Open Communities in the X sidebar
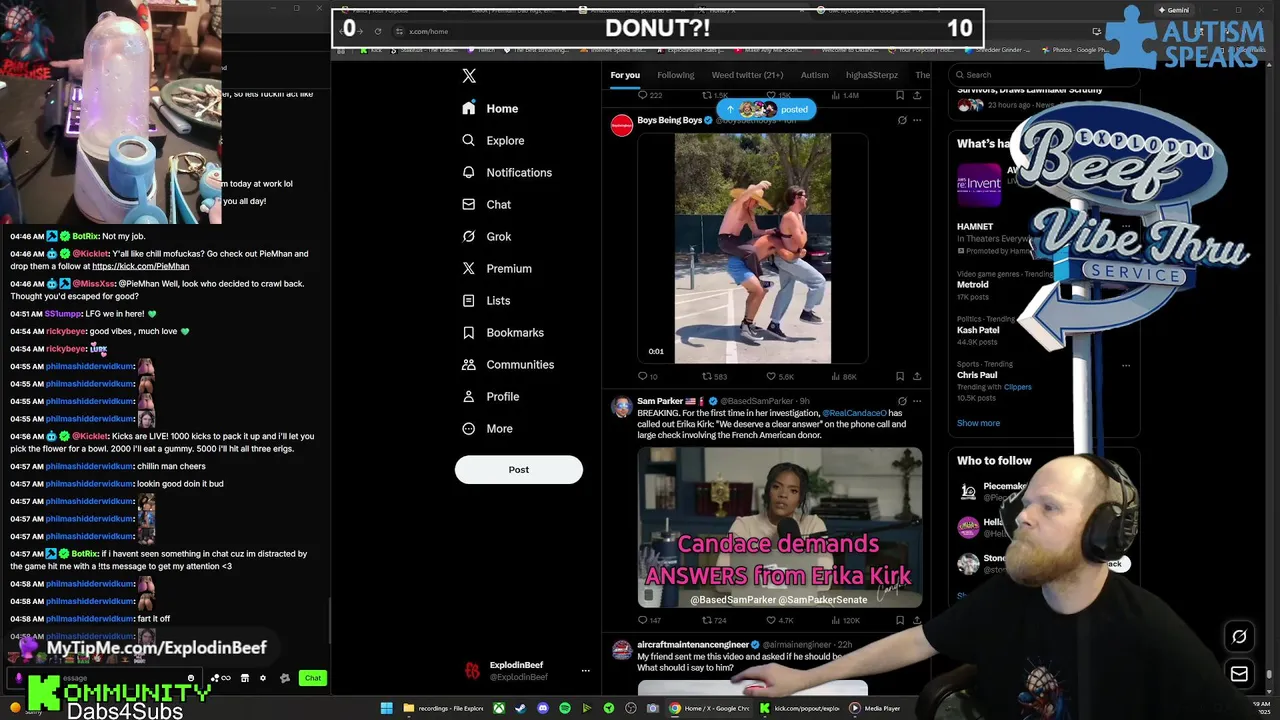The width and height of the screenshot is (1280, 720). pos(508,364)
